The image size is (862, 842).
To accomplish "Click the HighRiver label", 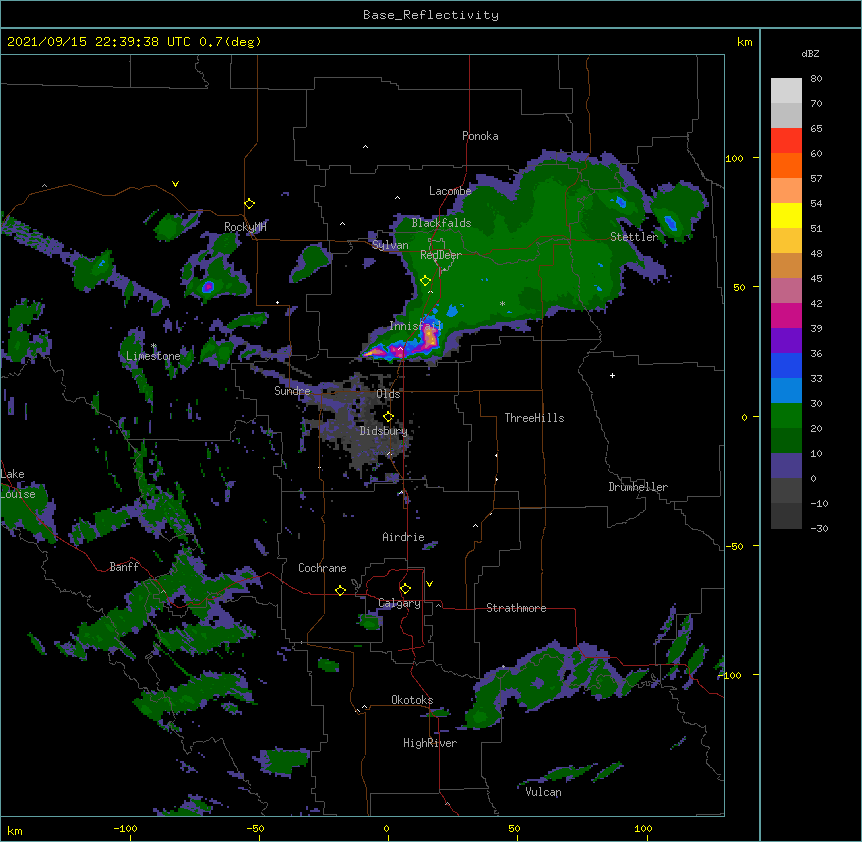I will point(430,743).
